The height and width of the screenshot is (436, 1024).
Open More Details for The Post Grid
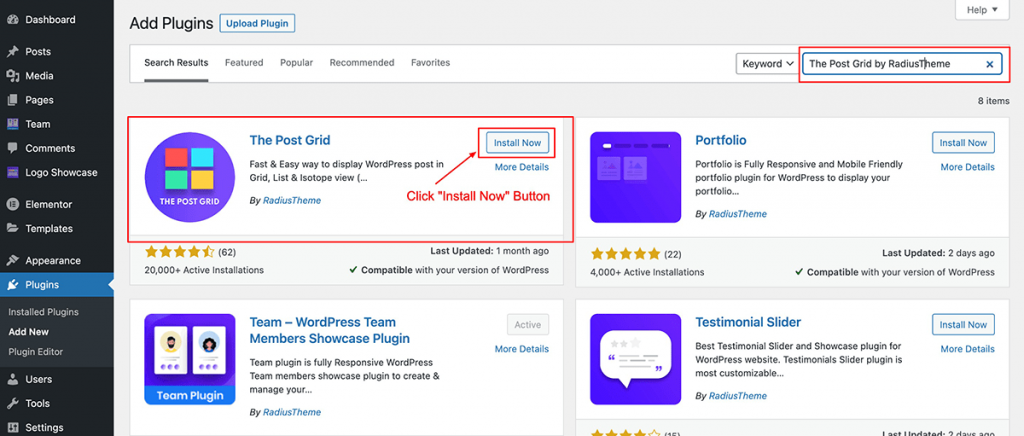(522, 167)
